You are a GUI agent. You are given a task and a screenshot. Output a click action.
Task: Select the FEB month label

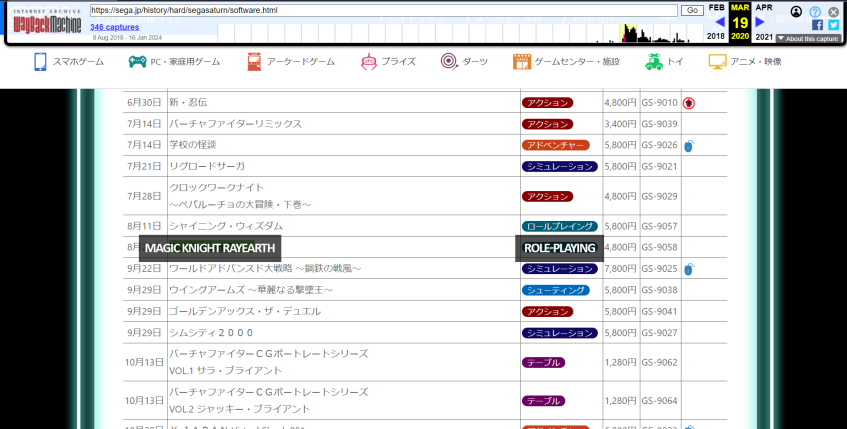click(x=716, y=8)
